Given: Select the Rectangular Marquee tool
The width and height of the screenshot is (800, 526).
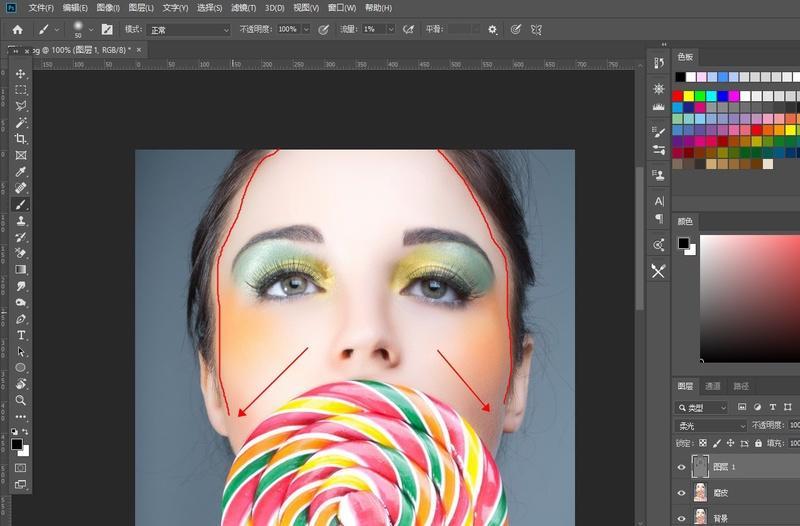Looking at the screenshot, I should pos(20,90).
